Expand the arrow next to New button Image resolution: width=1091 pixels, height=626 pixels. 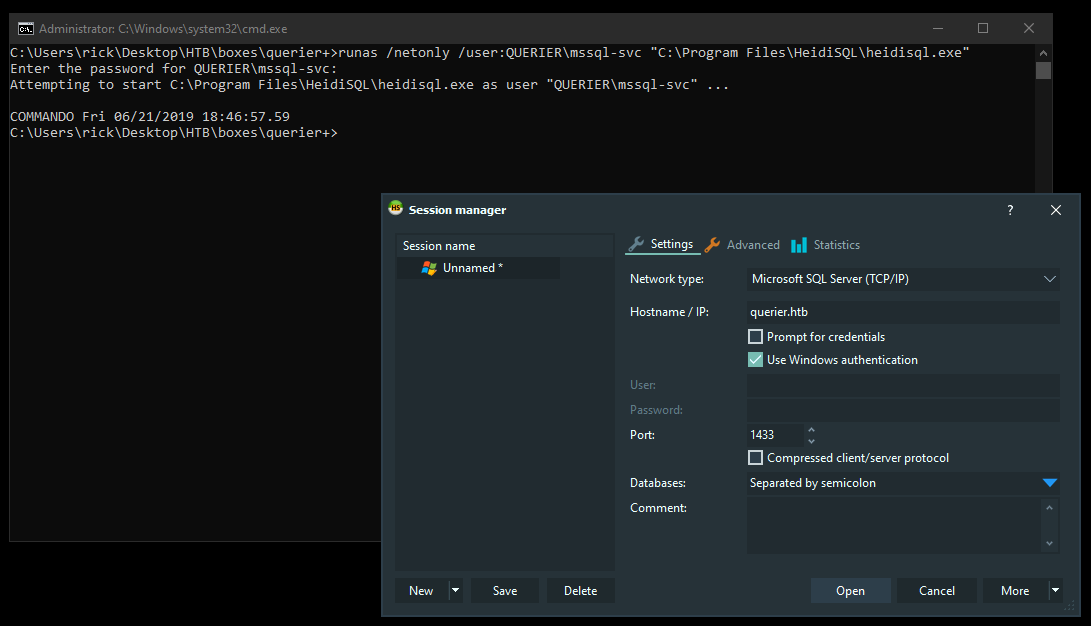pyautogui.click(x=456, y=590)
